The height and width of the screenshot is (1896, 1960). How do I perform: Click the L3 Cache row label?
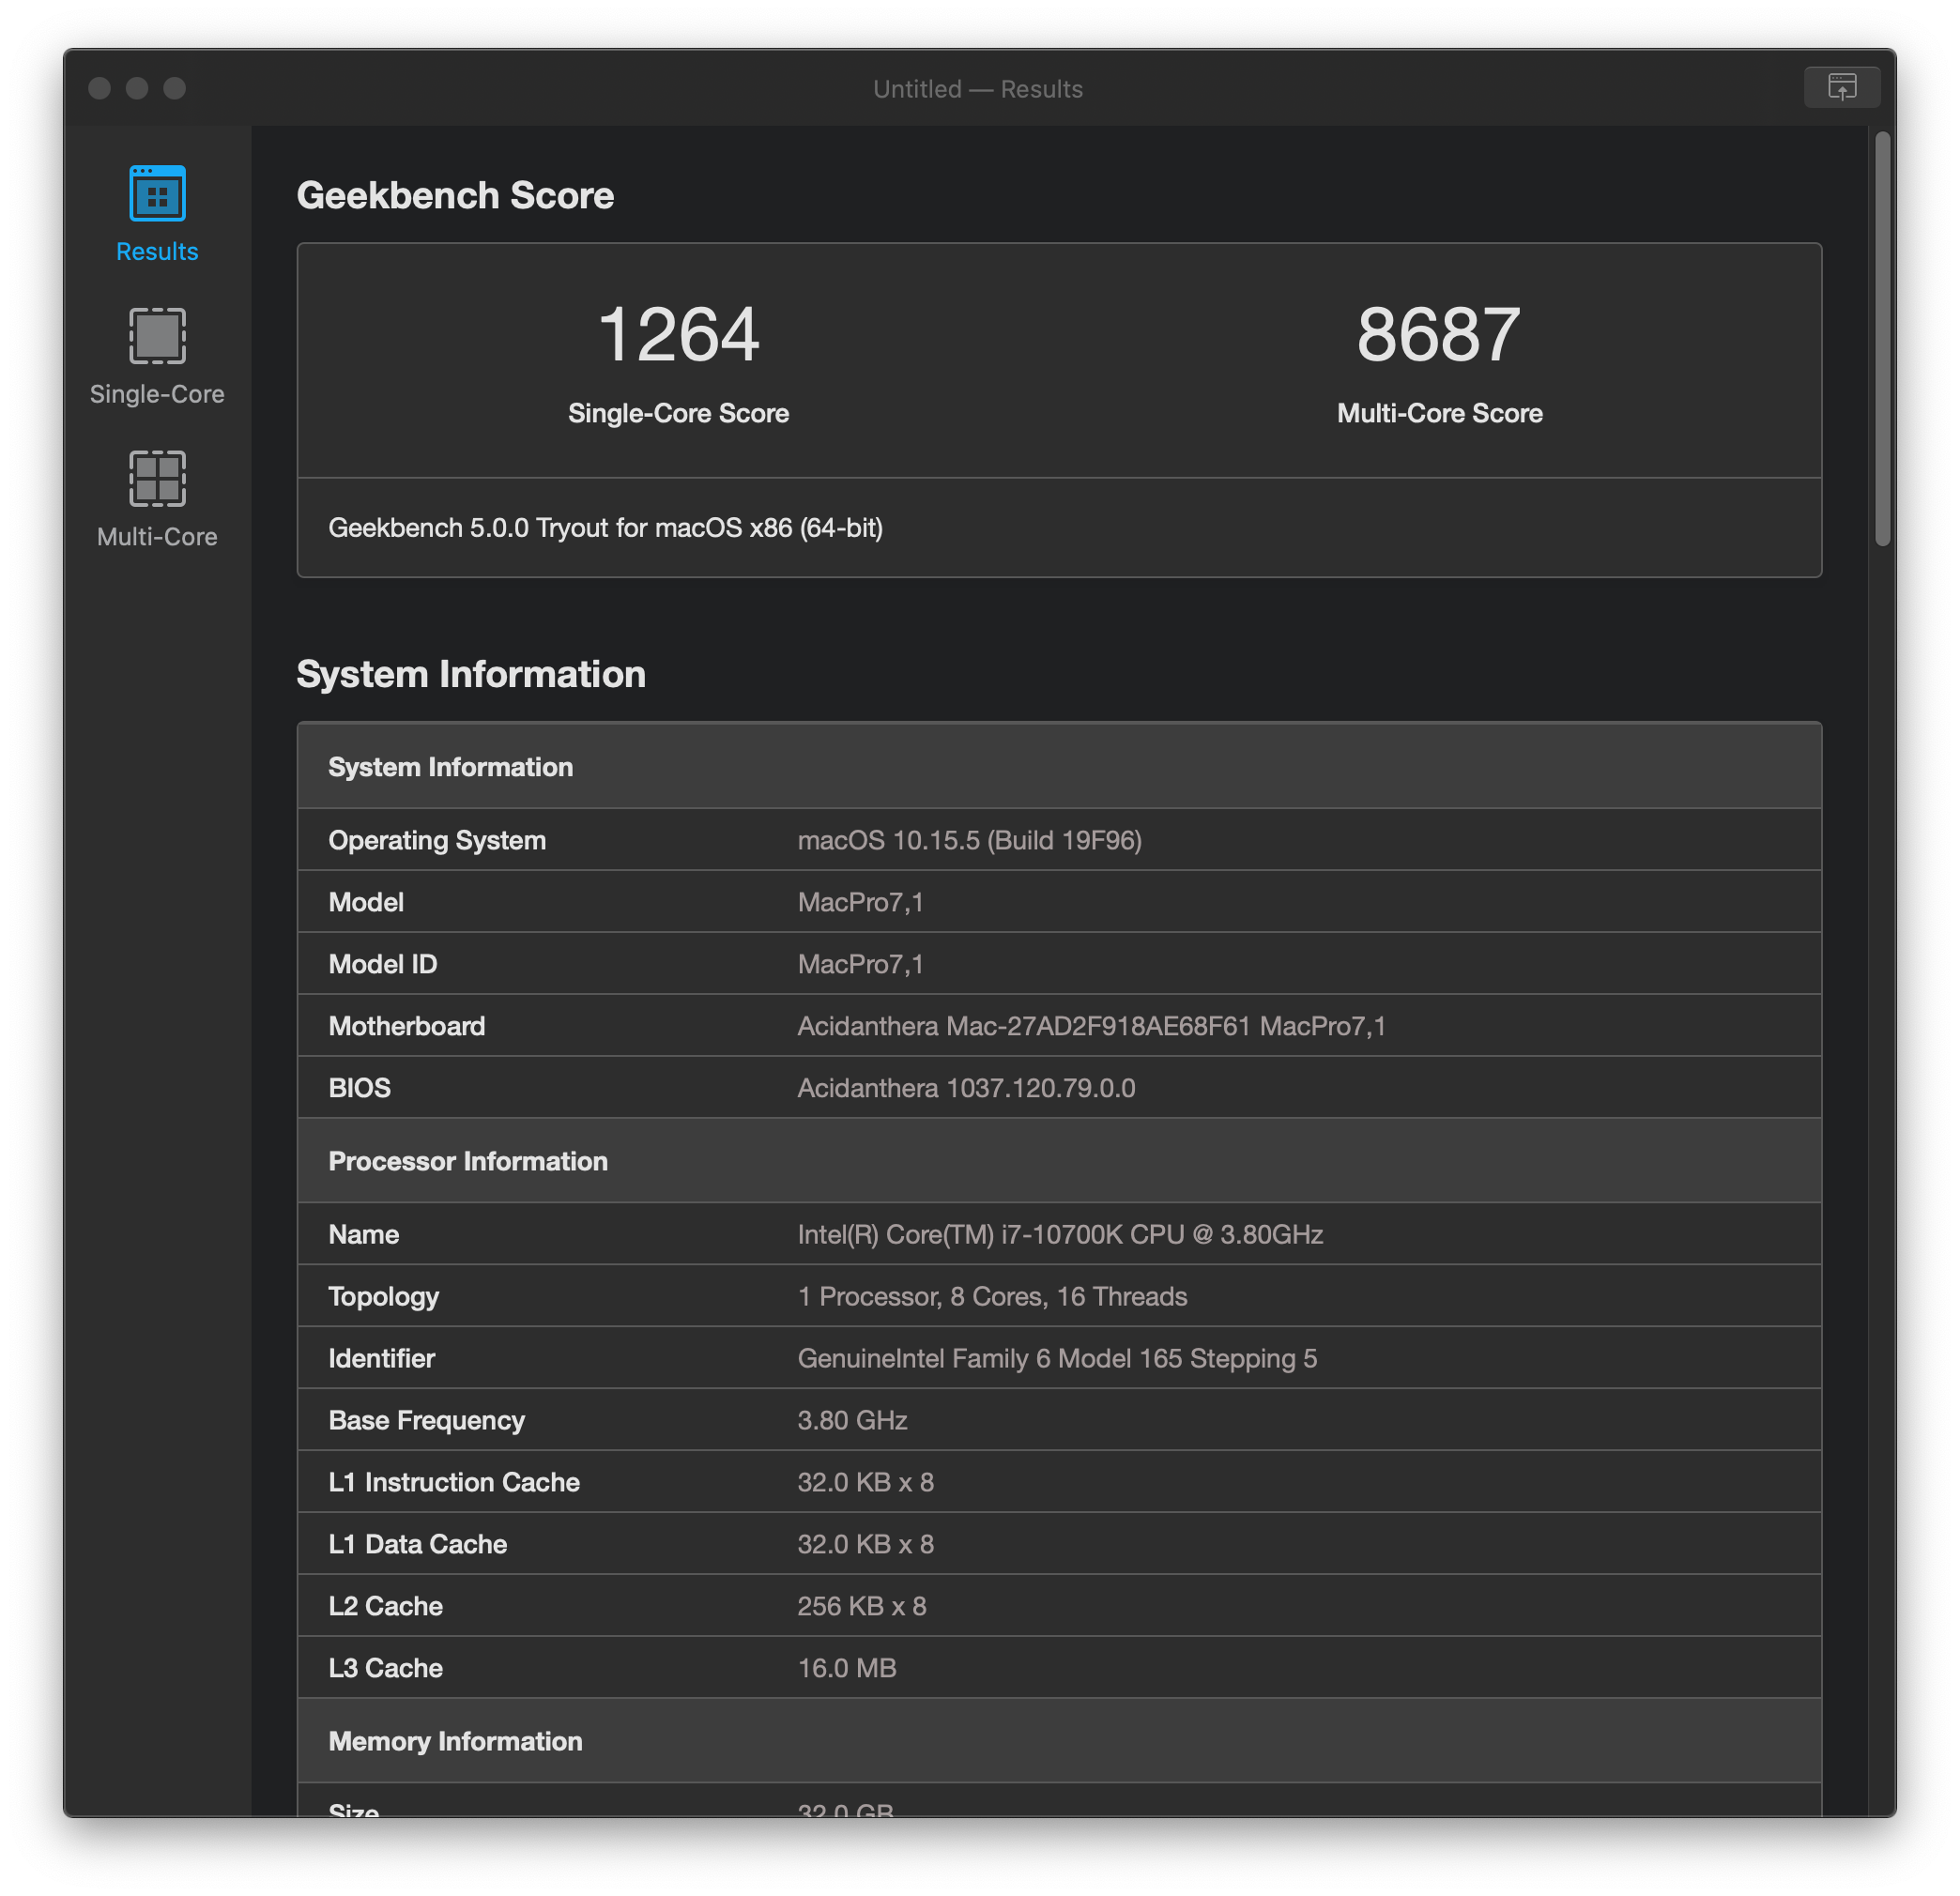(x=385, y=1668)
